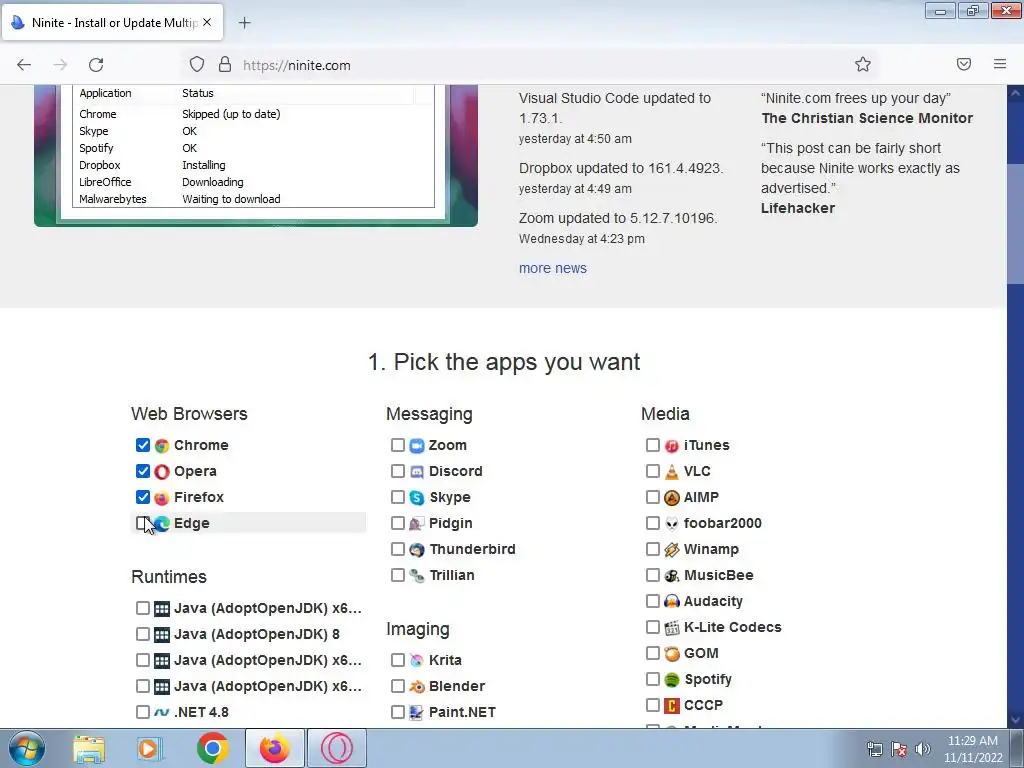
Task: Click the CCCP icon under Media
Action: 671,706
